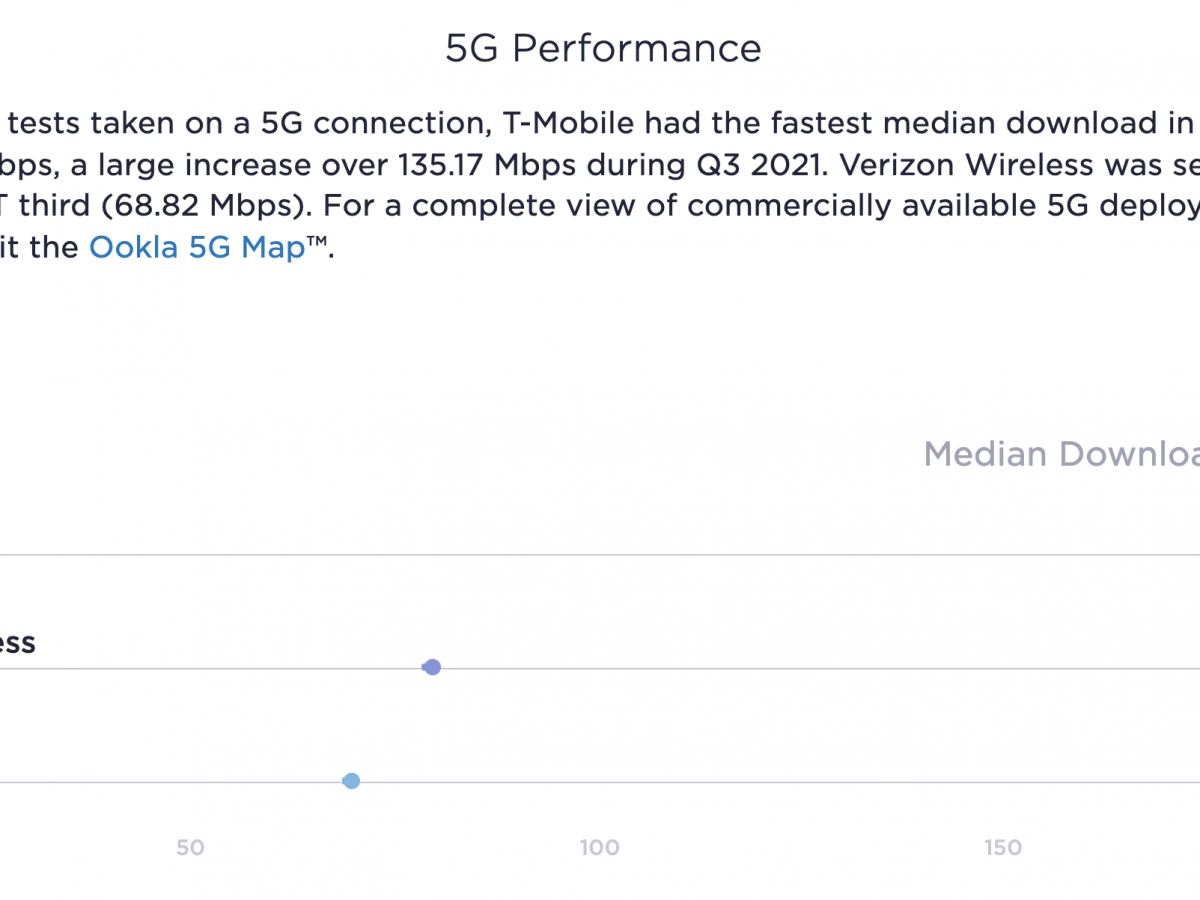Open the Ookla 5G Map link
This screenshot has width=1200, height=900.
point(196,247)
